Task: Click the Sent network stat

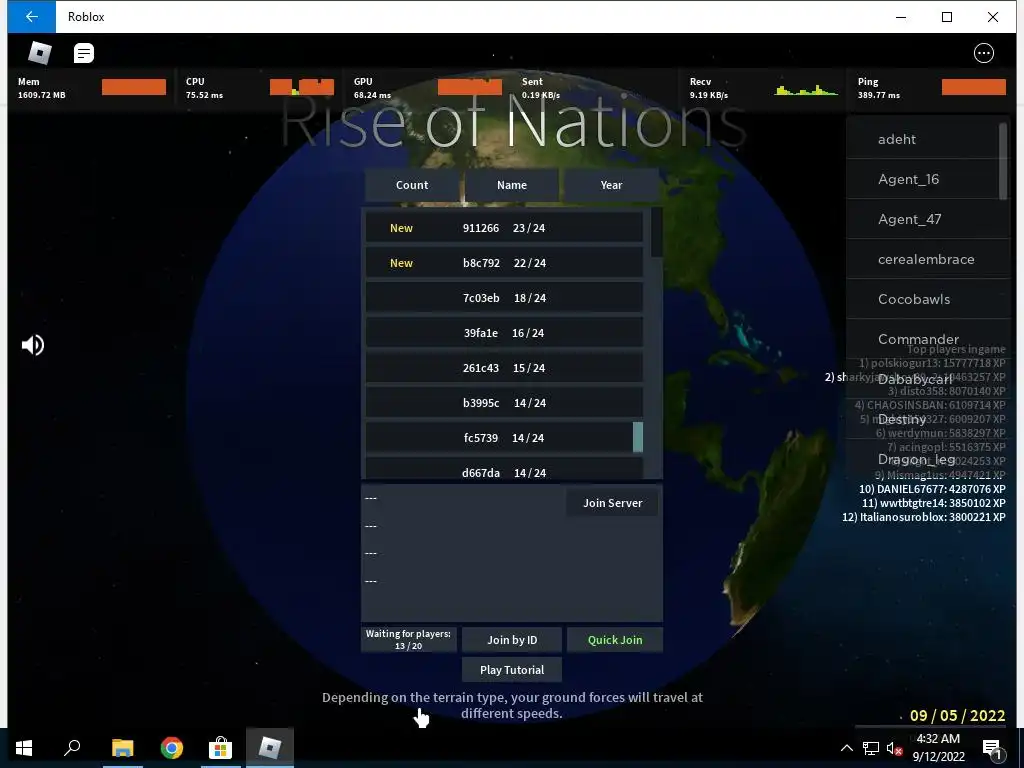Action: tap(595, 88)
